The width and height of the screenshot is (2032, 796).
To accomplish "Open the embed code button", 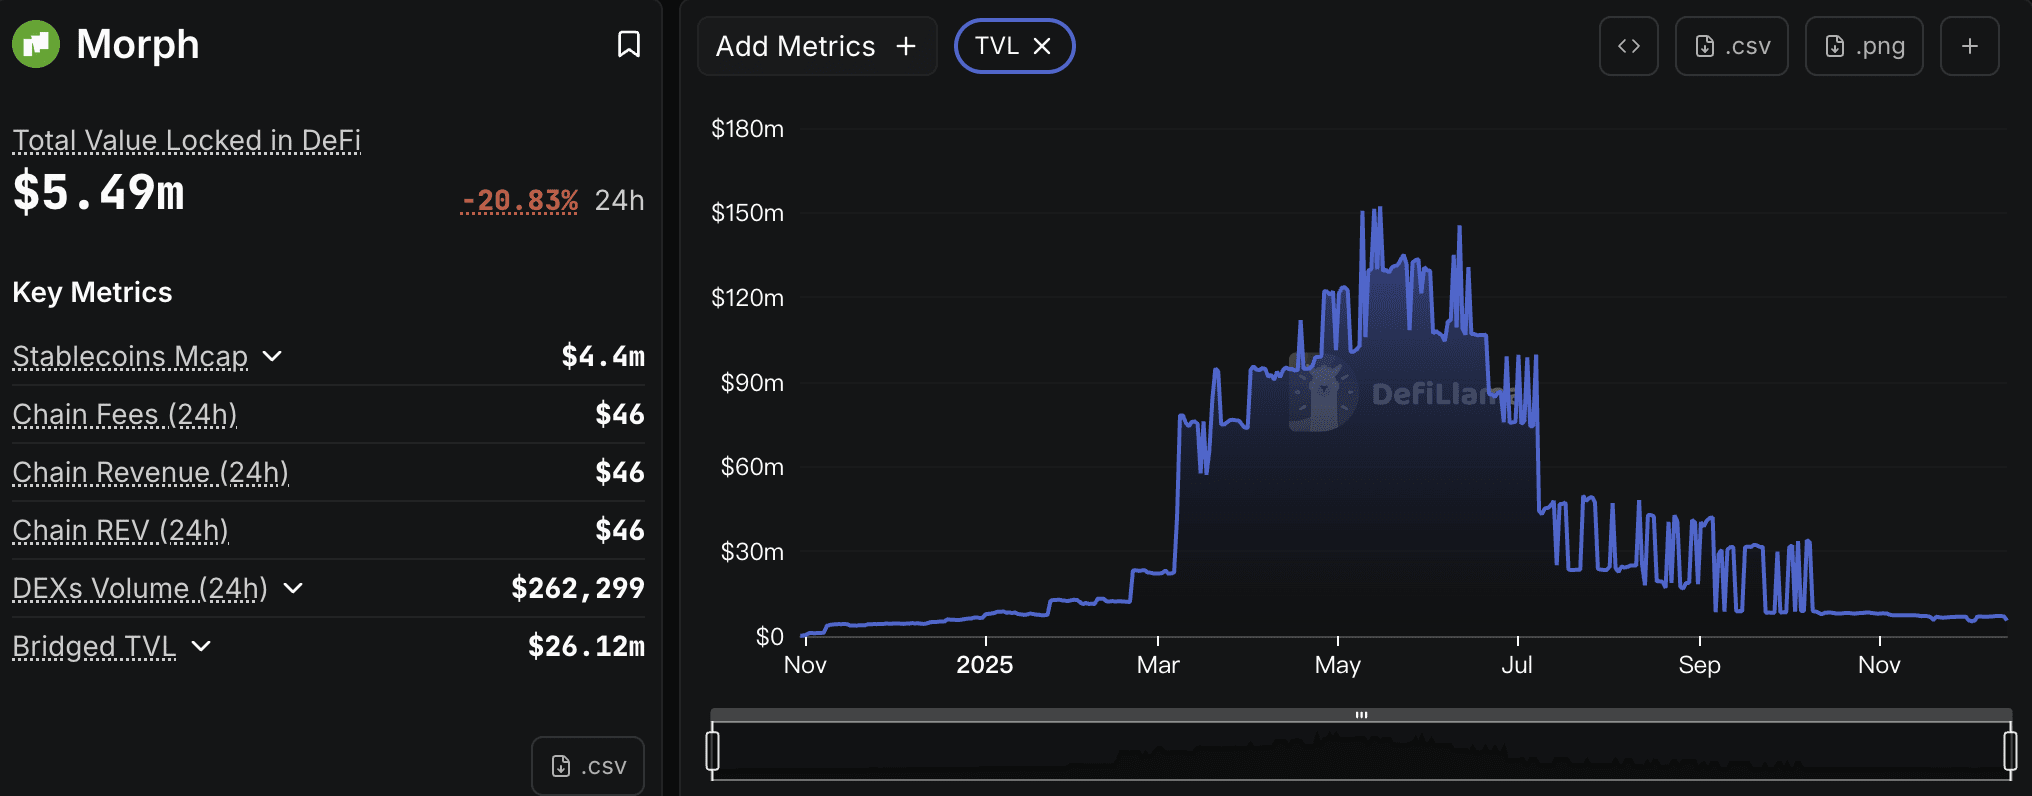I will tap(1629, 46).
